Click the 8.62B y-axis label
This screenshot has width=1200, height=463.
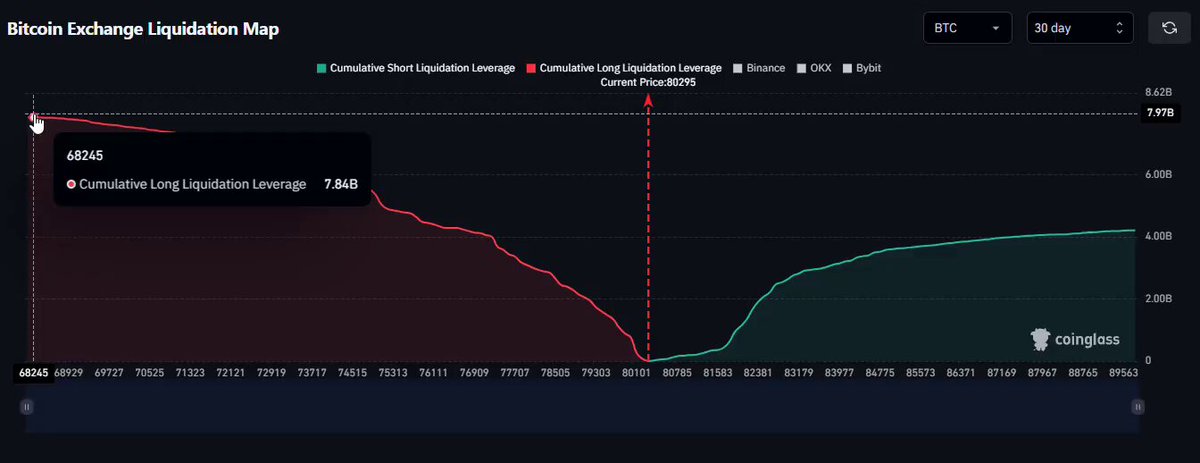coord(1158,92)
